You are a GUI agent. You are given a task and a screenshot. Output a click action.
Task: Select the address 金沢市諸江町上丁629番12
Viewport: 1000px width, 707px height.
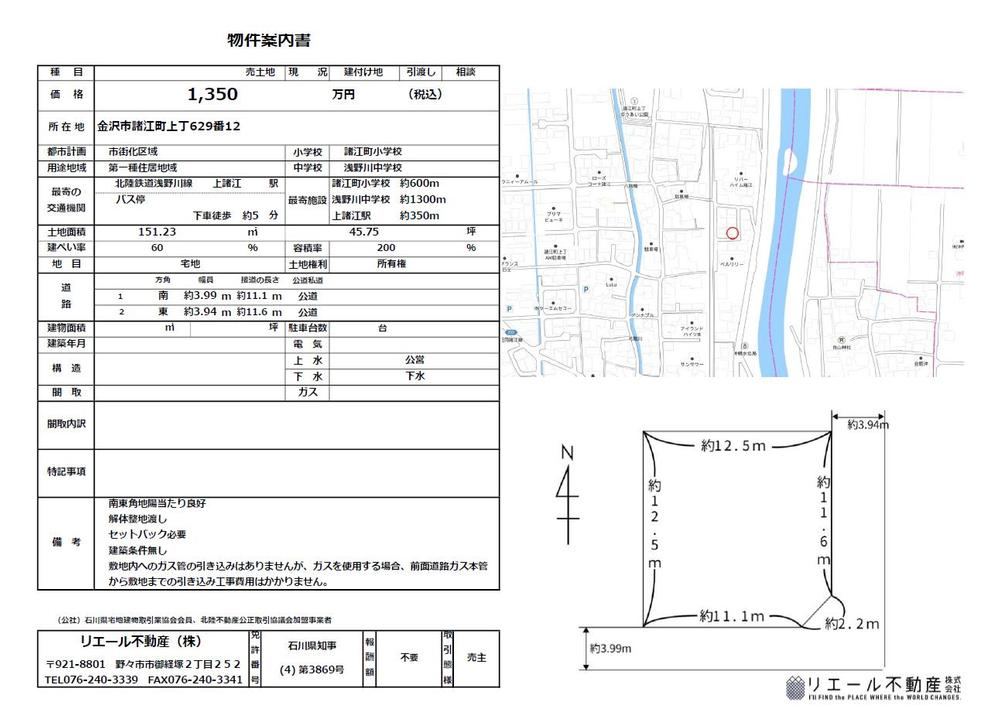click(169, 126)
